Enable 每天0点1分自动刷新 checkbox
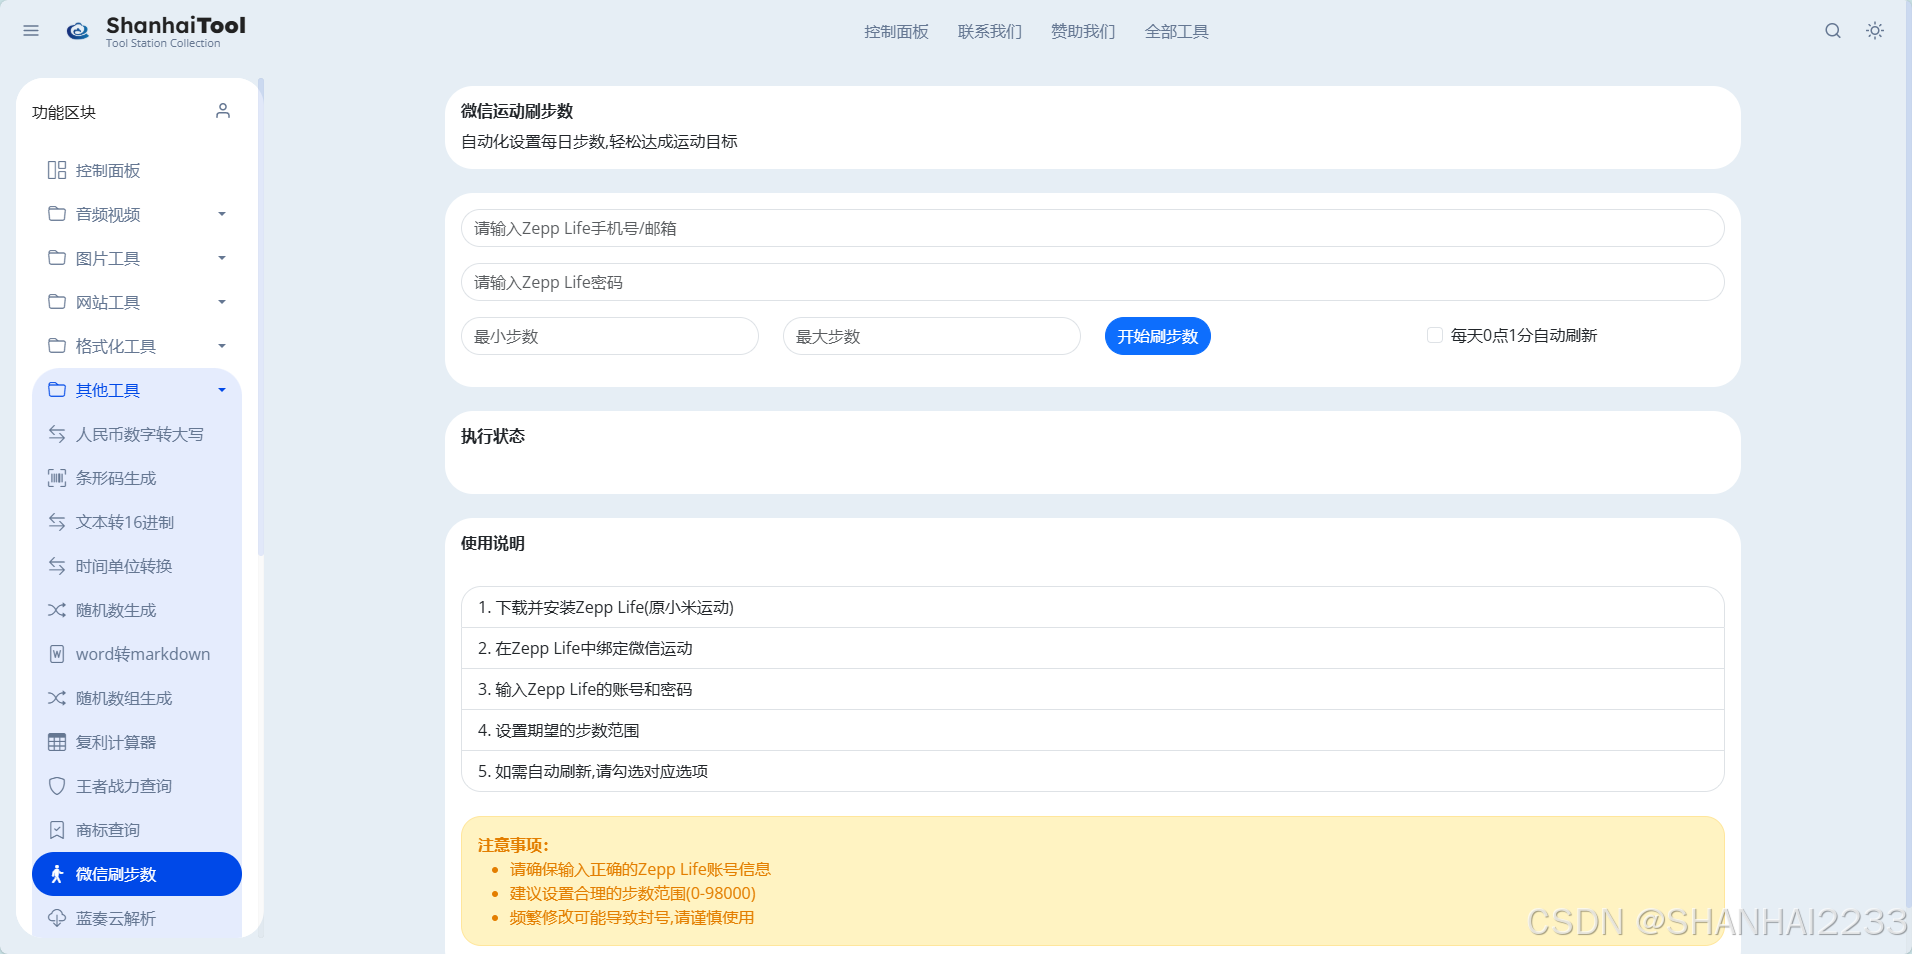Screen dimensions: 1912x954 tap(1435, 335)
